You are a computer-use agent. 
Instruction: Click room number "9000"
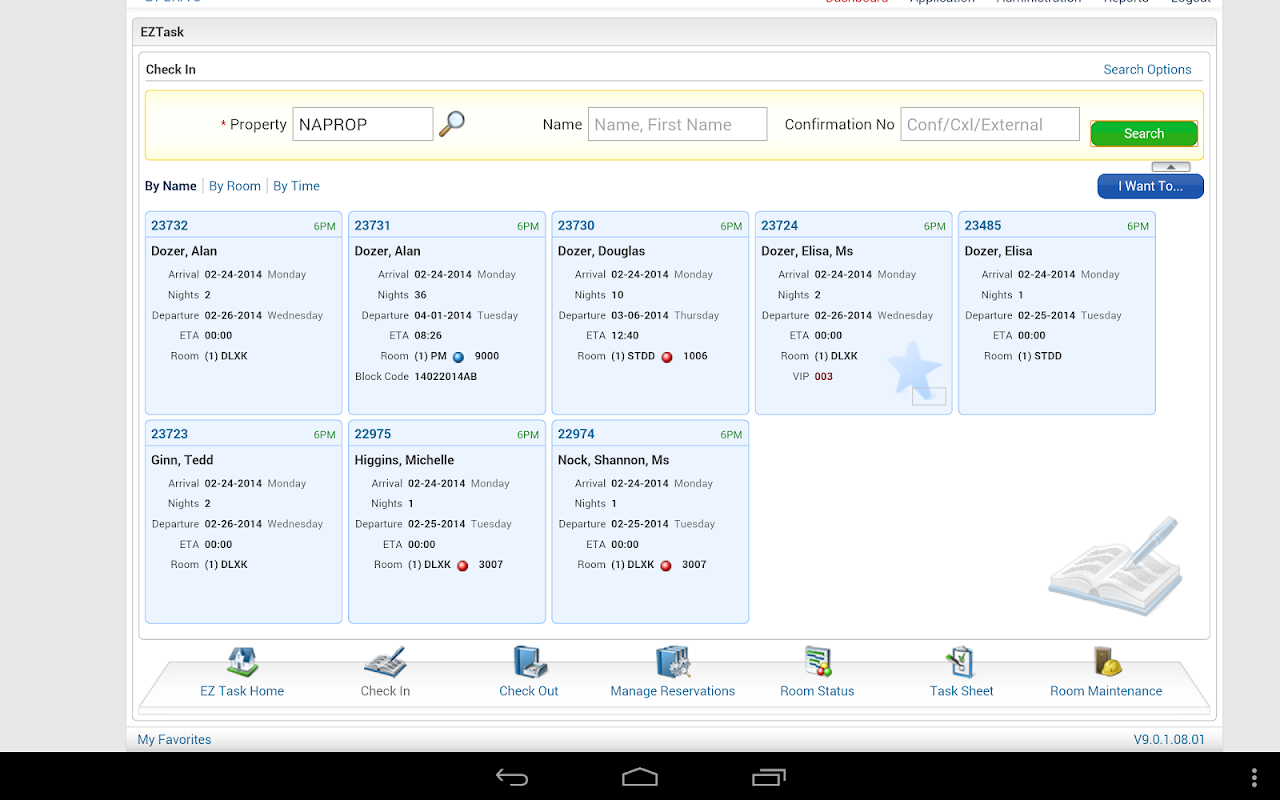click(487, 356)
